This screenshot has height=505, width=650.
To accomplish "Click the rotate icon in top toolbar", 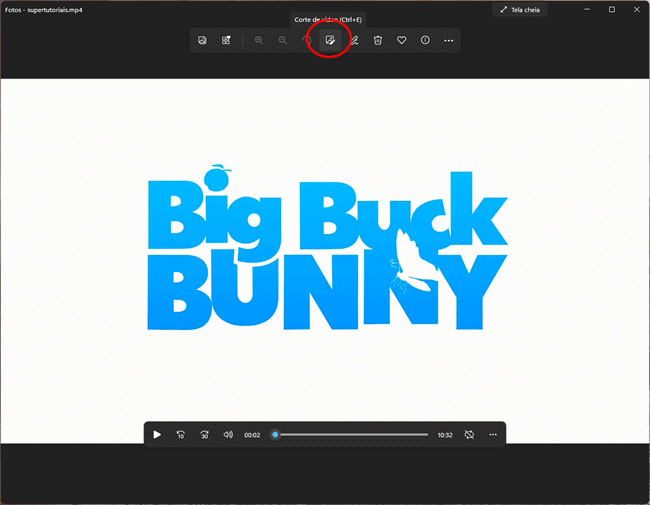I will (x=307, y=40).
